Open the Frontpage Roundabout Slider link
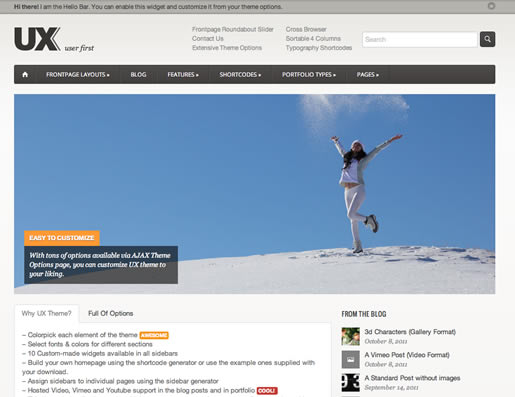 (x=233, y=29)
